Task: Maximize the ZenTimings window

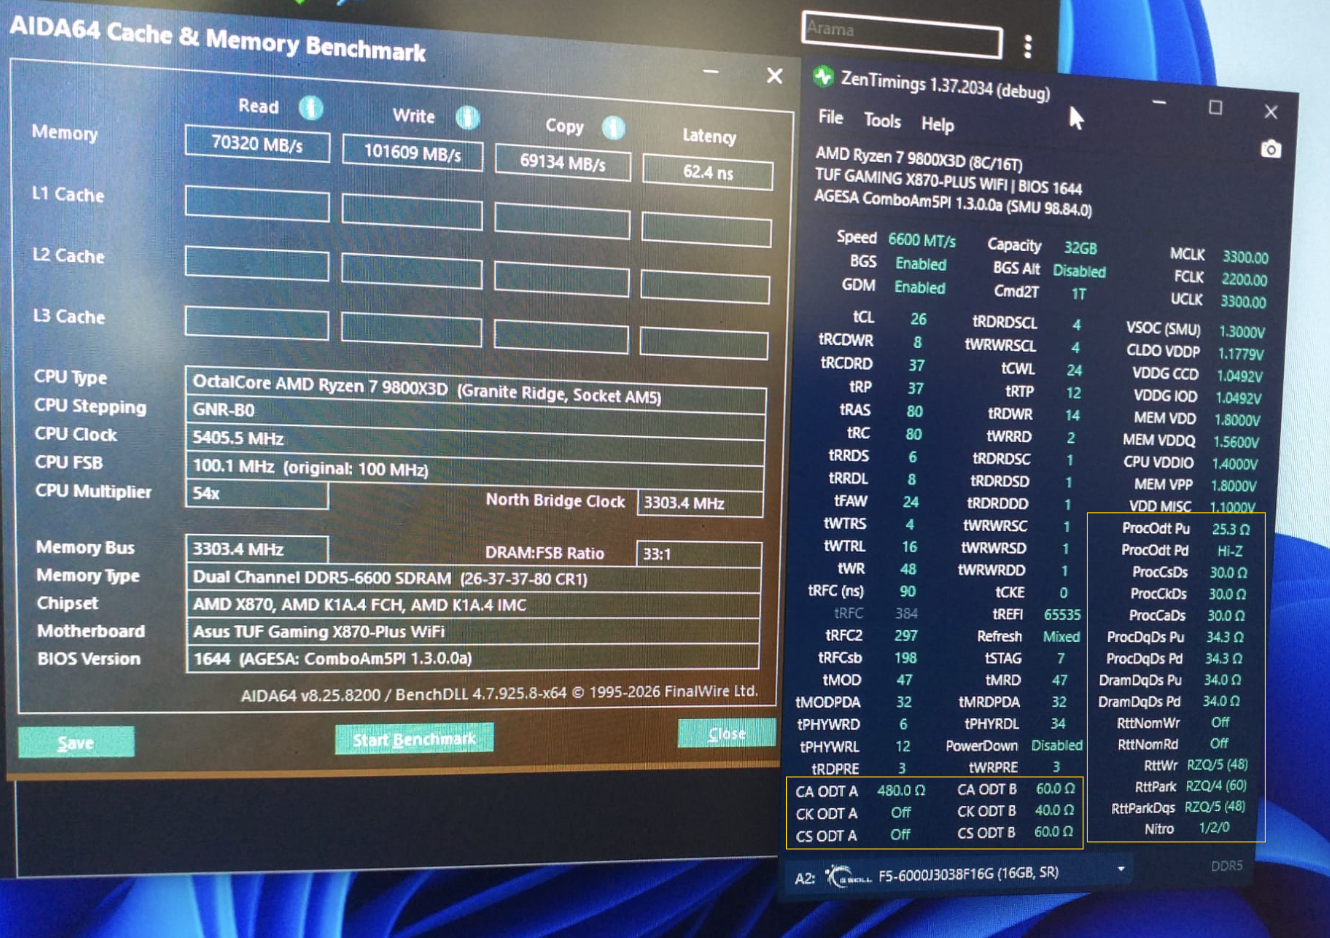Action: point(1215,107)
